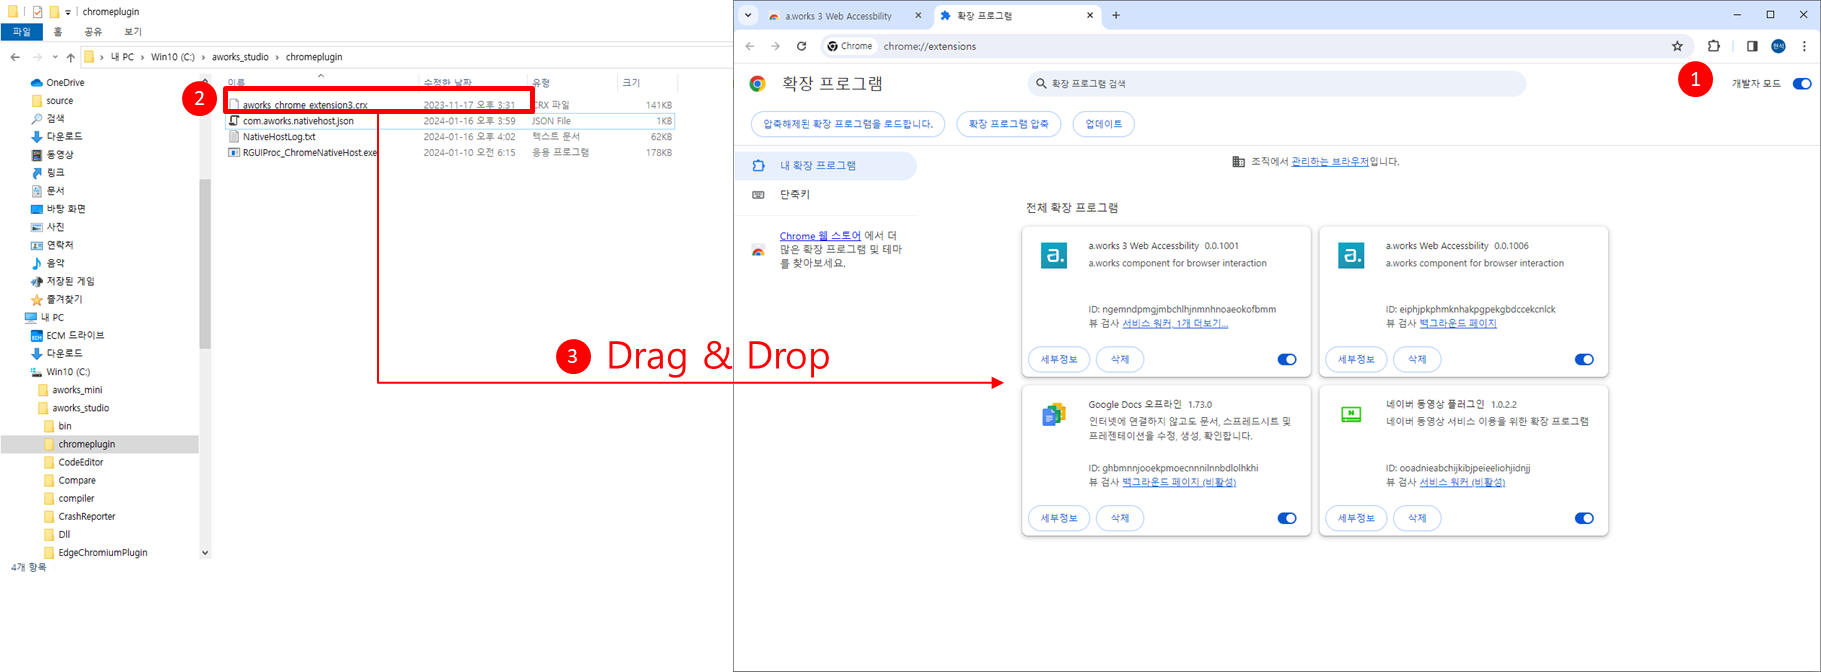The width and height of the screenshot is (1821, 672).
Task: Select EdgeChromiumPlugin folder in tree
Action: 103,553
